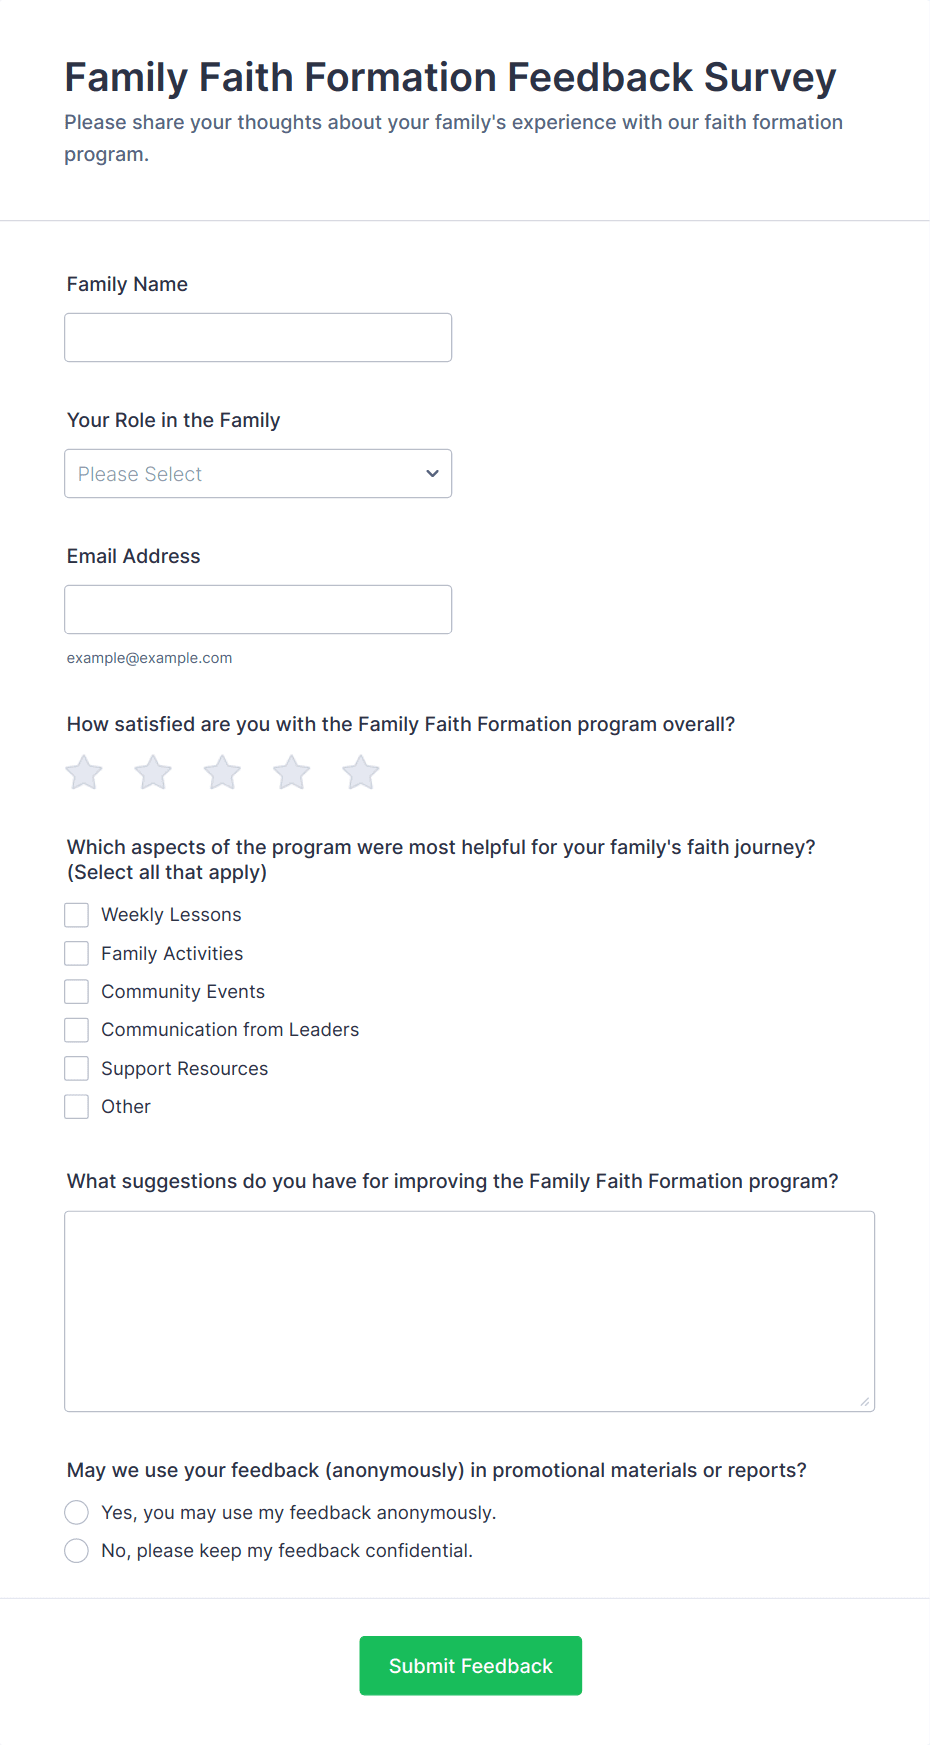Choose Yes, use my feedback anonymously
Viewport: 930px width, 1745px height.
click(77, 1512)
